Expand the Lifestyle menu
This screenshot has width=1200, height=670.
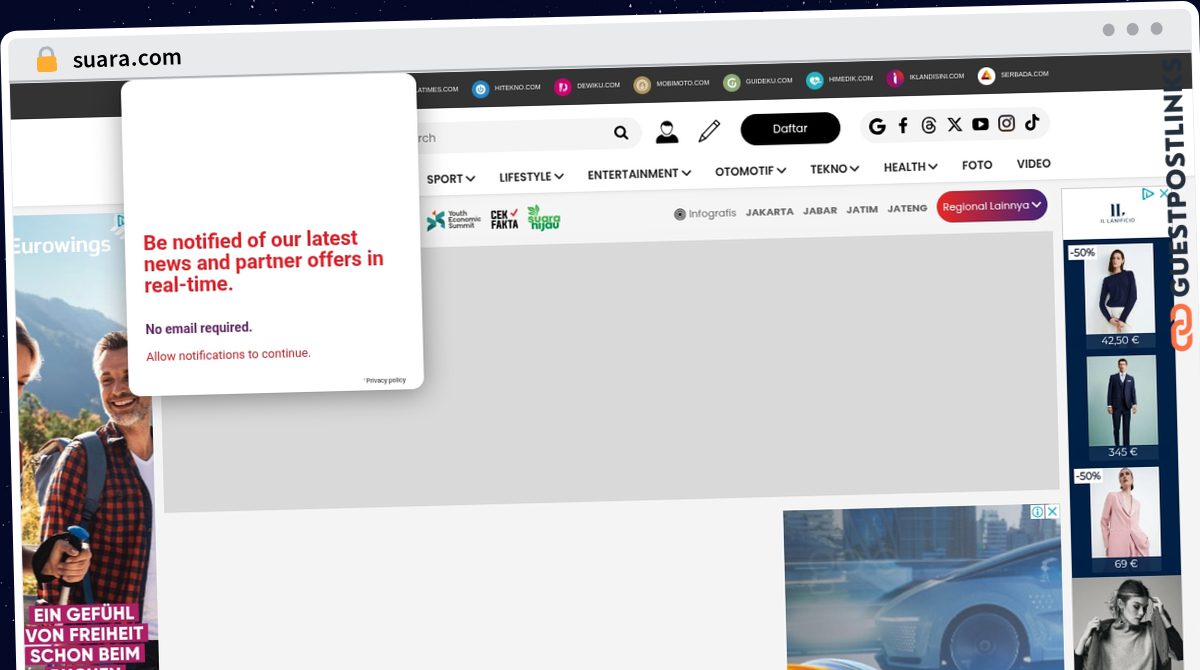coord(532,177)
